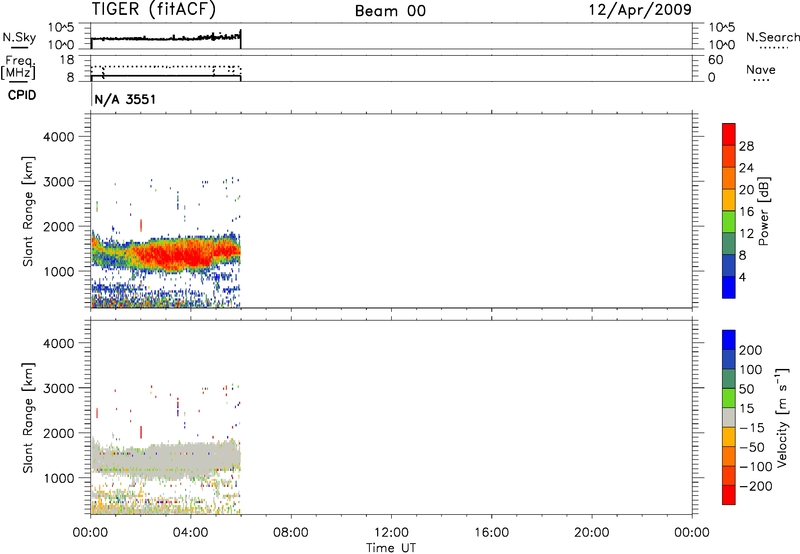Click the 'TIGER (fitACF)' title text
The width and height of the screenshot is (800, 554).
coord(154,9)
